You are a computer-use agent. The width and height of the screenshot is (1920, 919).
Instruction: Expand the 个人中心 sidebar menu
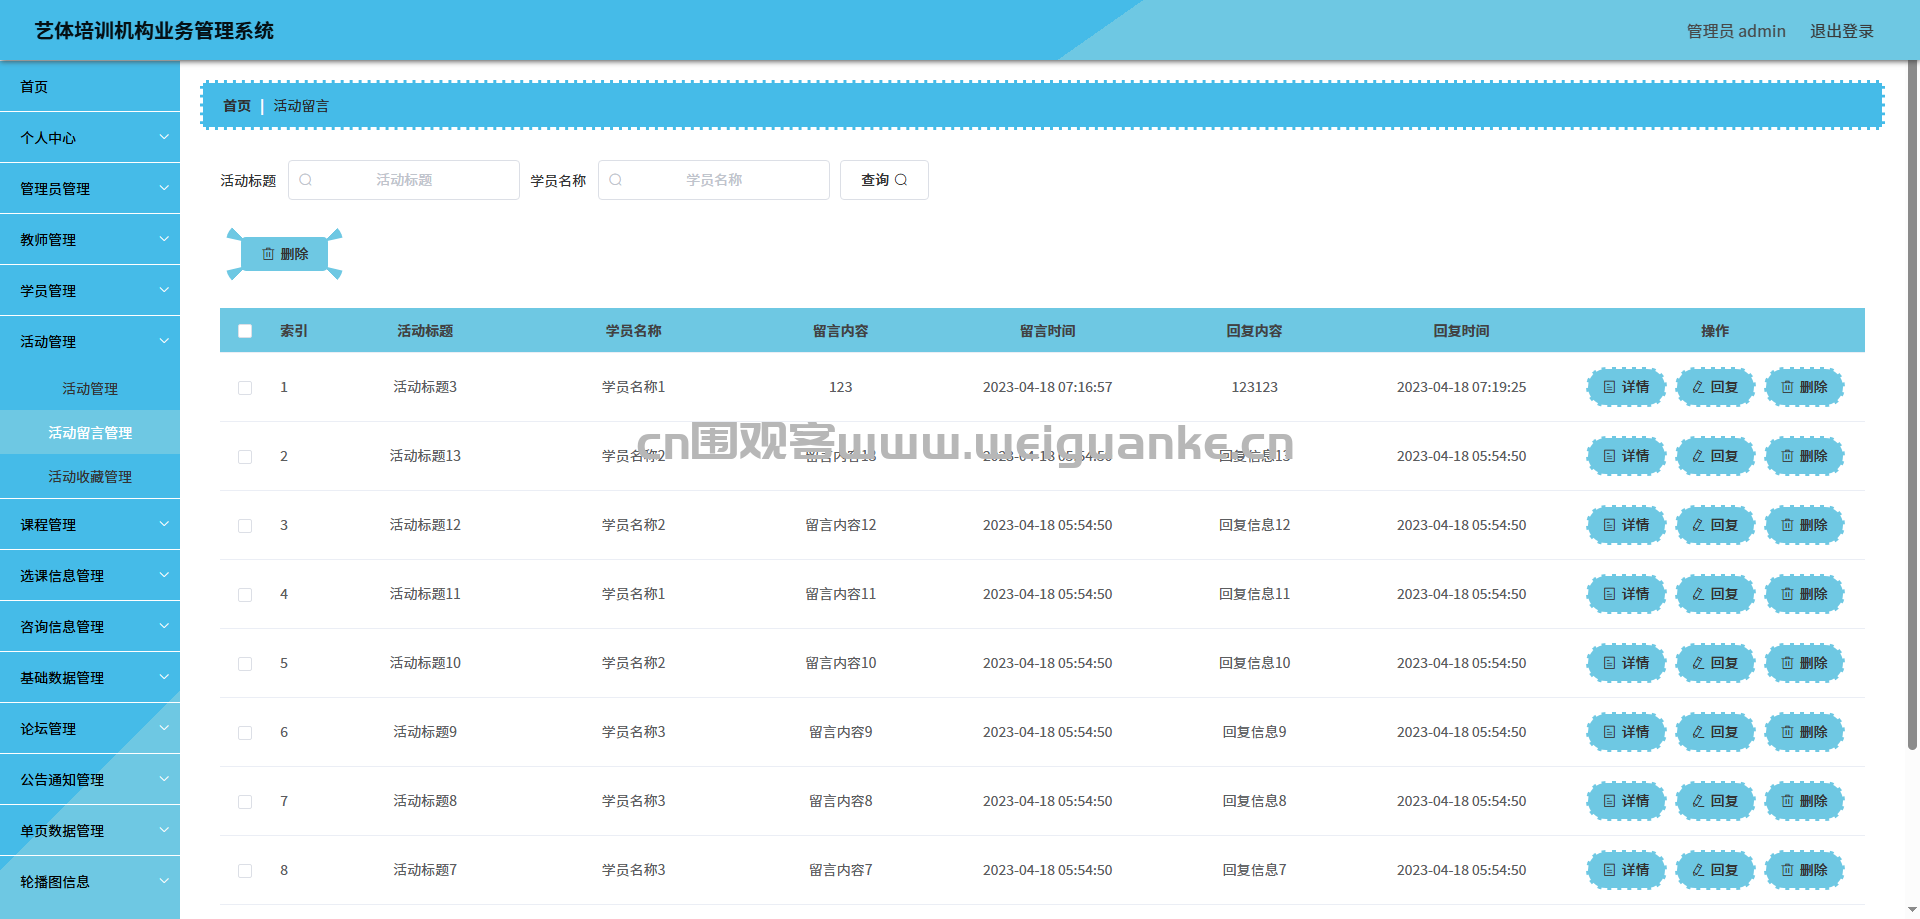click(x=90, y=138)
